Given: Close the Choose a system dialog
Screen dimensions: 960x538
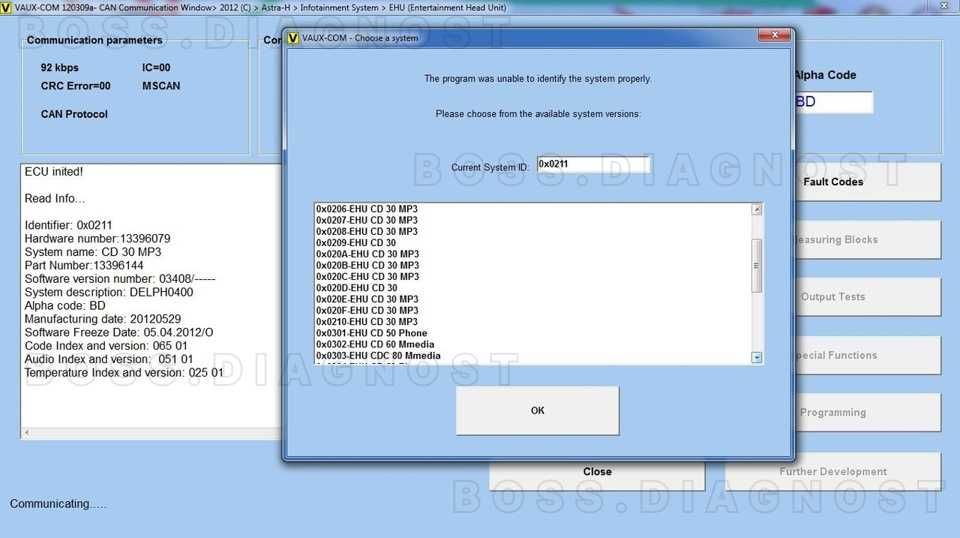Looking at the screenshot, I should coord(774,35).
